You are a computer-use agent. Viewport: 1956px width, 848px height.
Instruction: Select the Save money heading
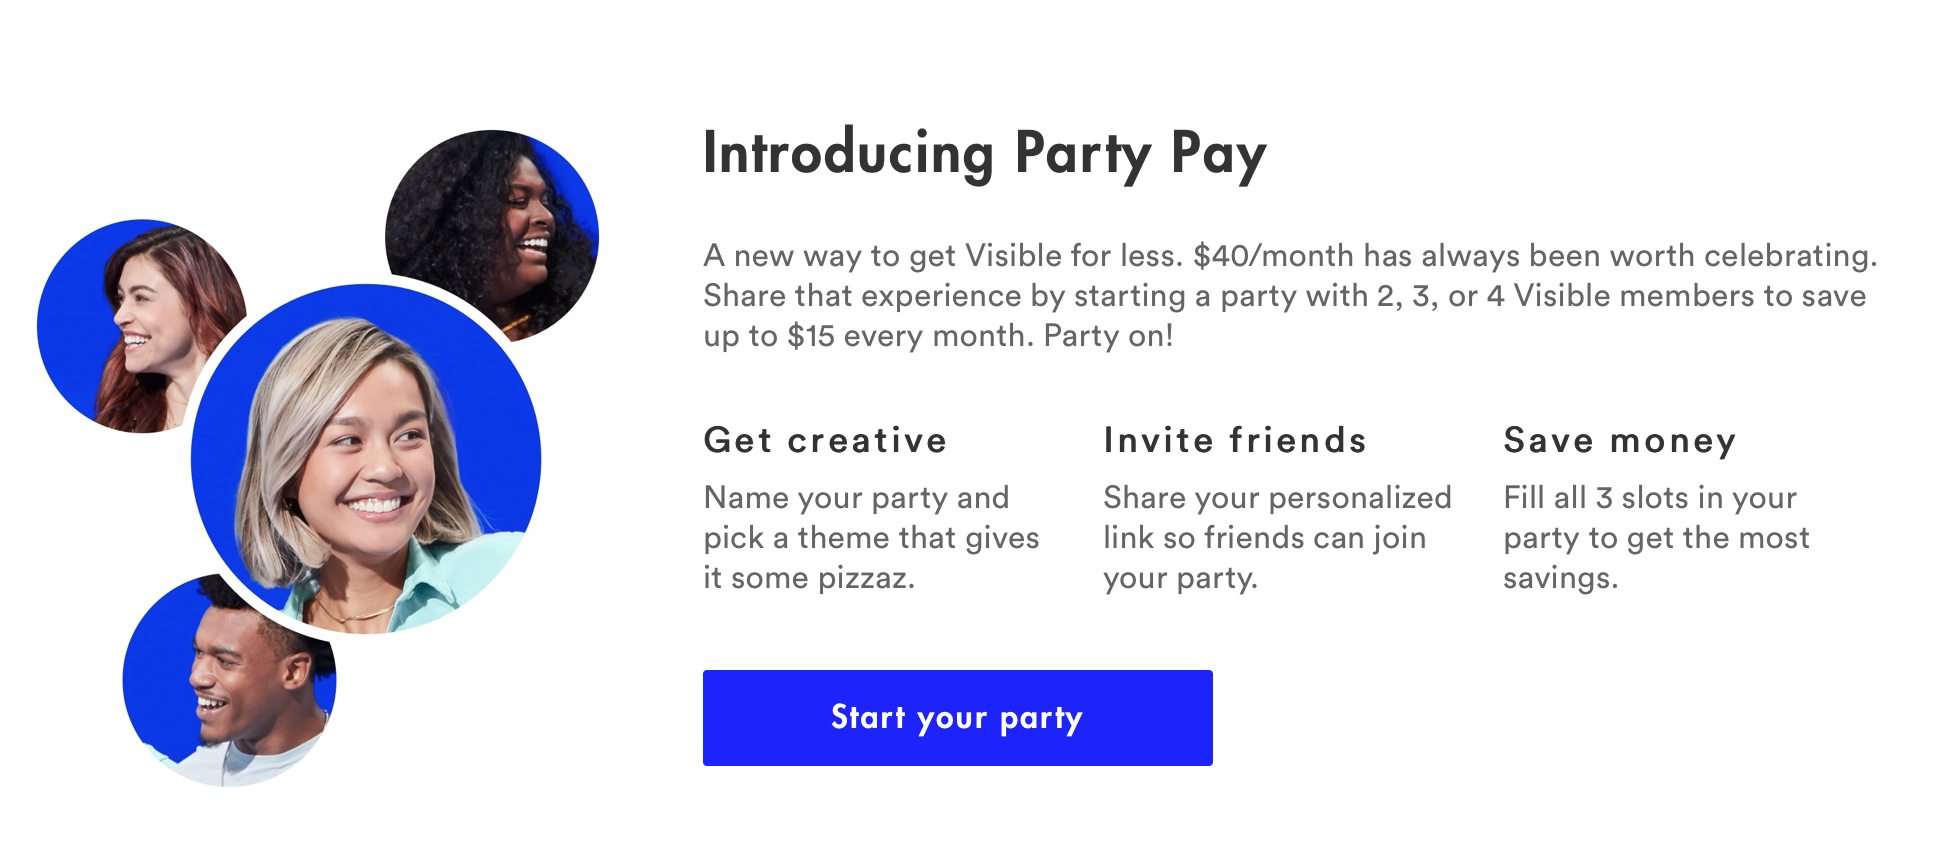[1619, 441]
